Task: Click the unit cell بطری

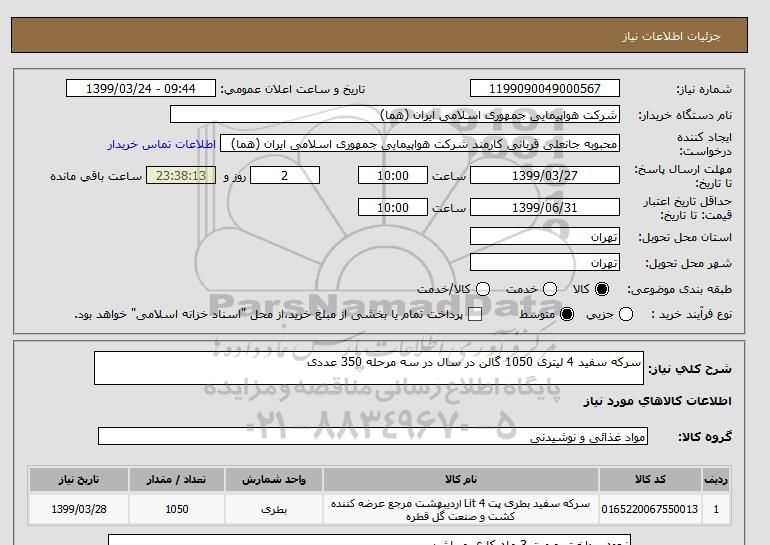Action: pyautogui.click(x=274, y=509)
